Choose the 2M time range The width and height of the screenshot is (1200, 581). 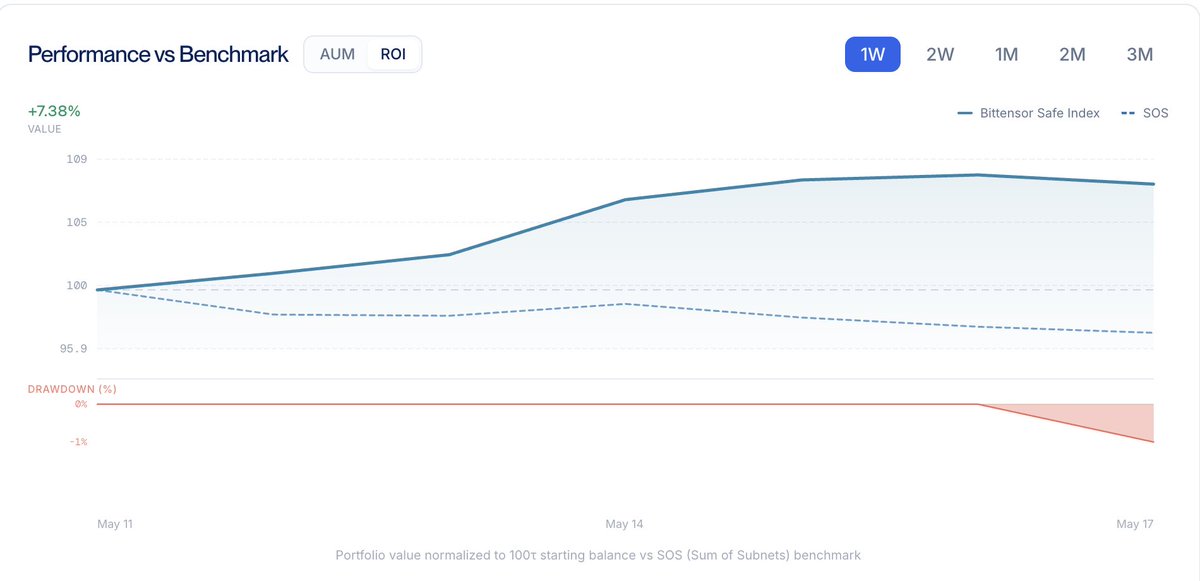[x=1072, y=54]
